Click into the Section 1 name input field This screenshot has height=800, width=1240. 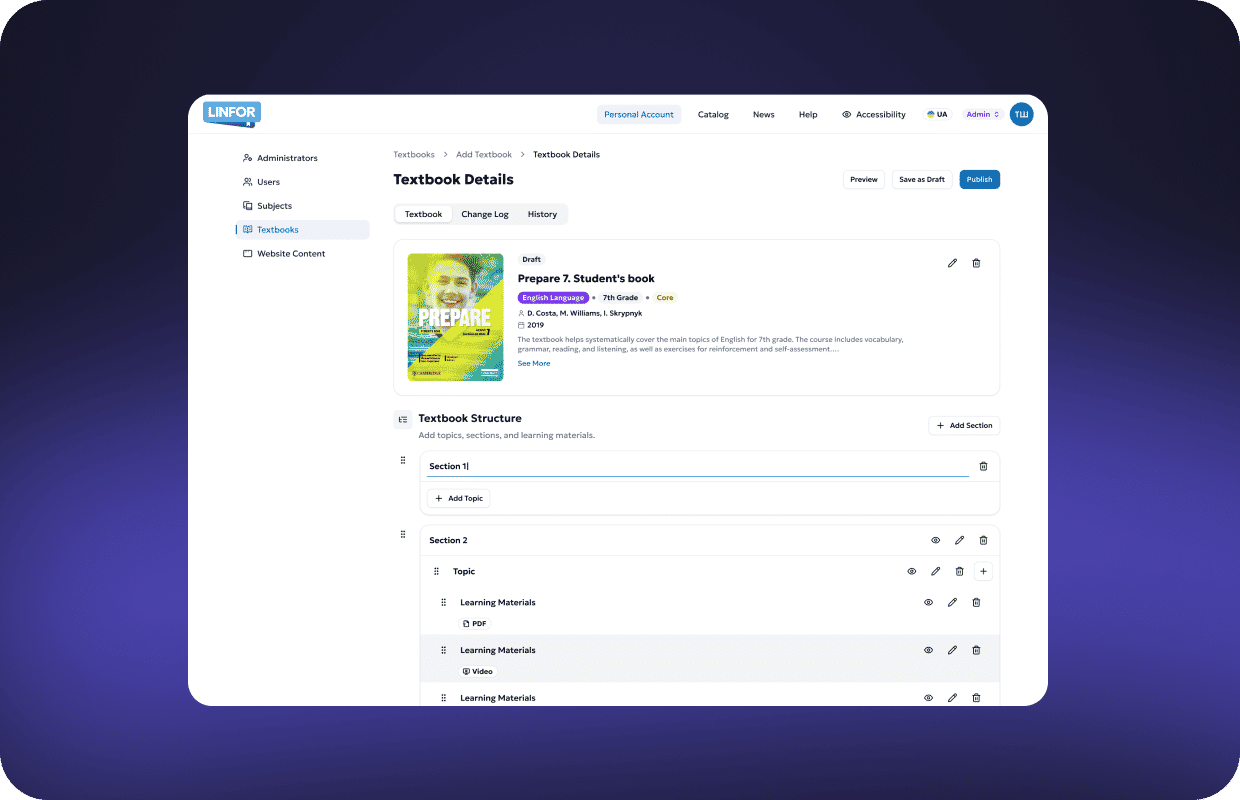698,467
